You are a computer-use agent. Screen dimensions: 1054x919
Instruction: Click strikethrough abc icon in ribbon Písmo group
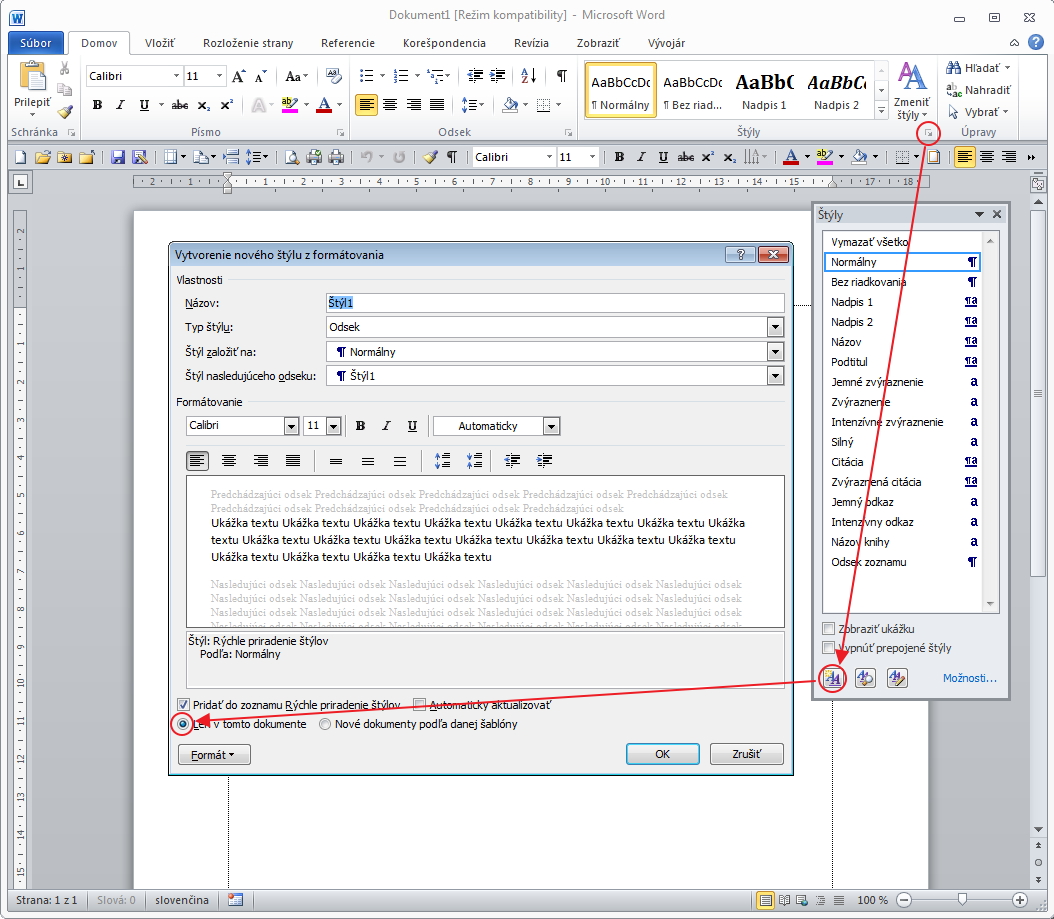point(179,105)
